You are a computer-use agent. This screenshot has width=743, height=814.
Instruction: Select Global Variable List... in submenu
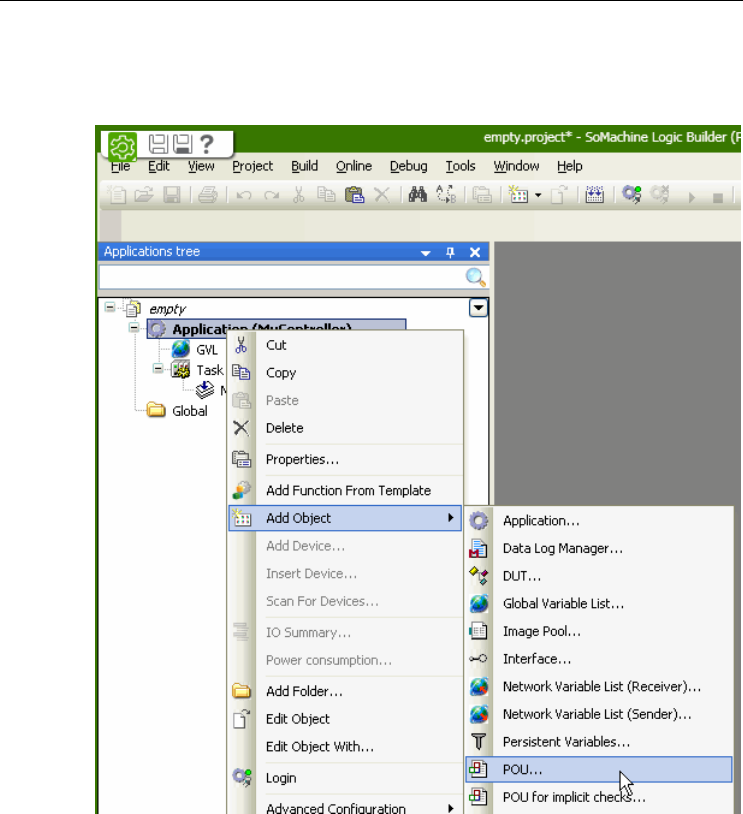(x=599, y=604)
